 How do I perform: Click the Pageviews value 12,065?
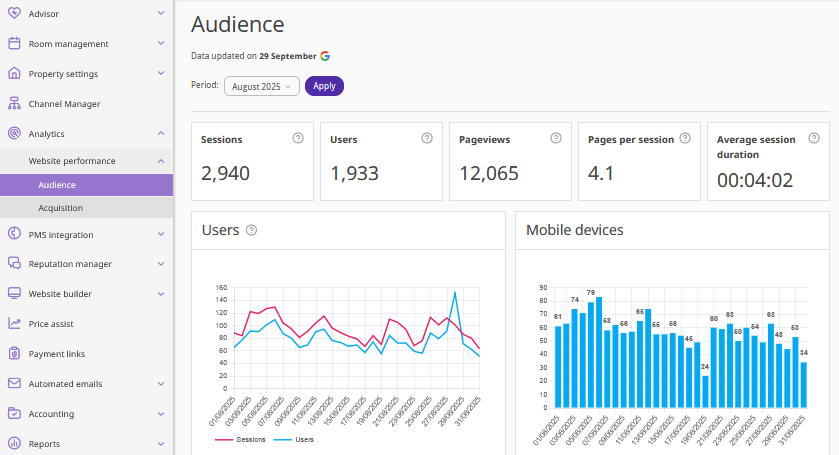489,173
